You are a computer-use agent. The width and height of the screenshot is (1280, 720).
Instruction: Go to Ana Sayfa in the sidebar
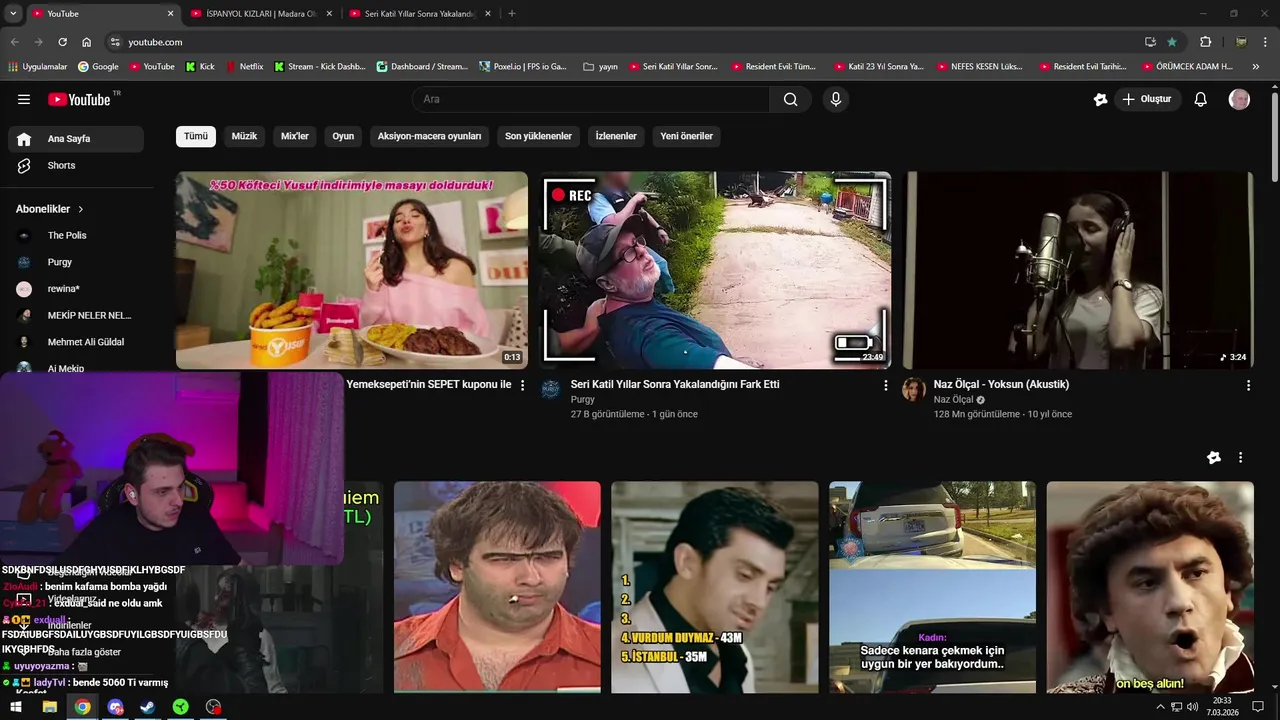click(x=76, y=139)
